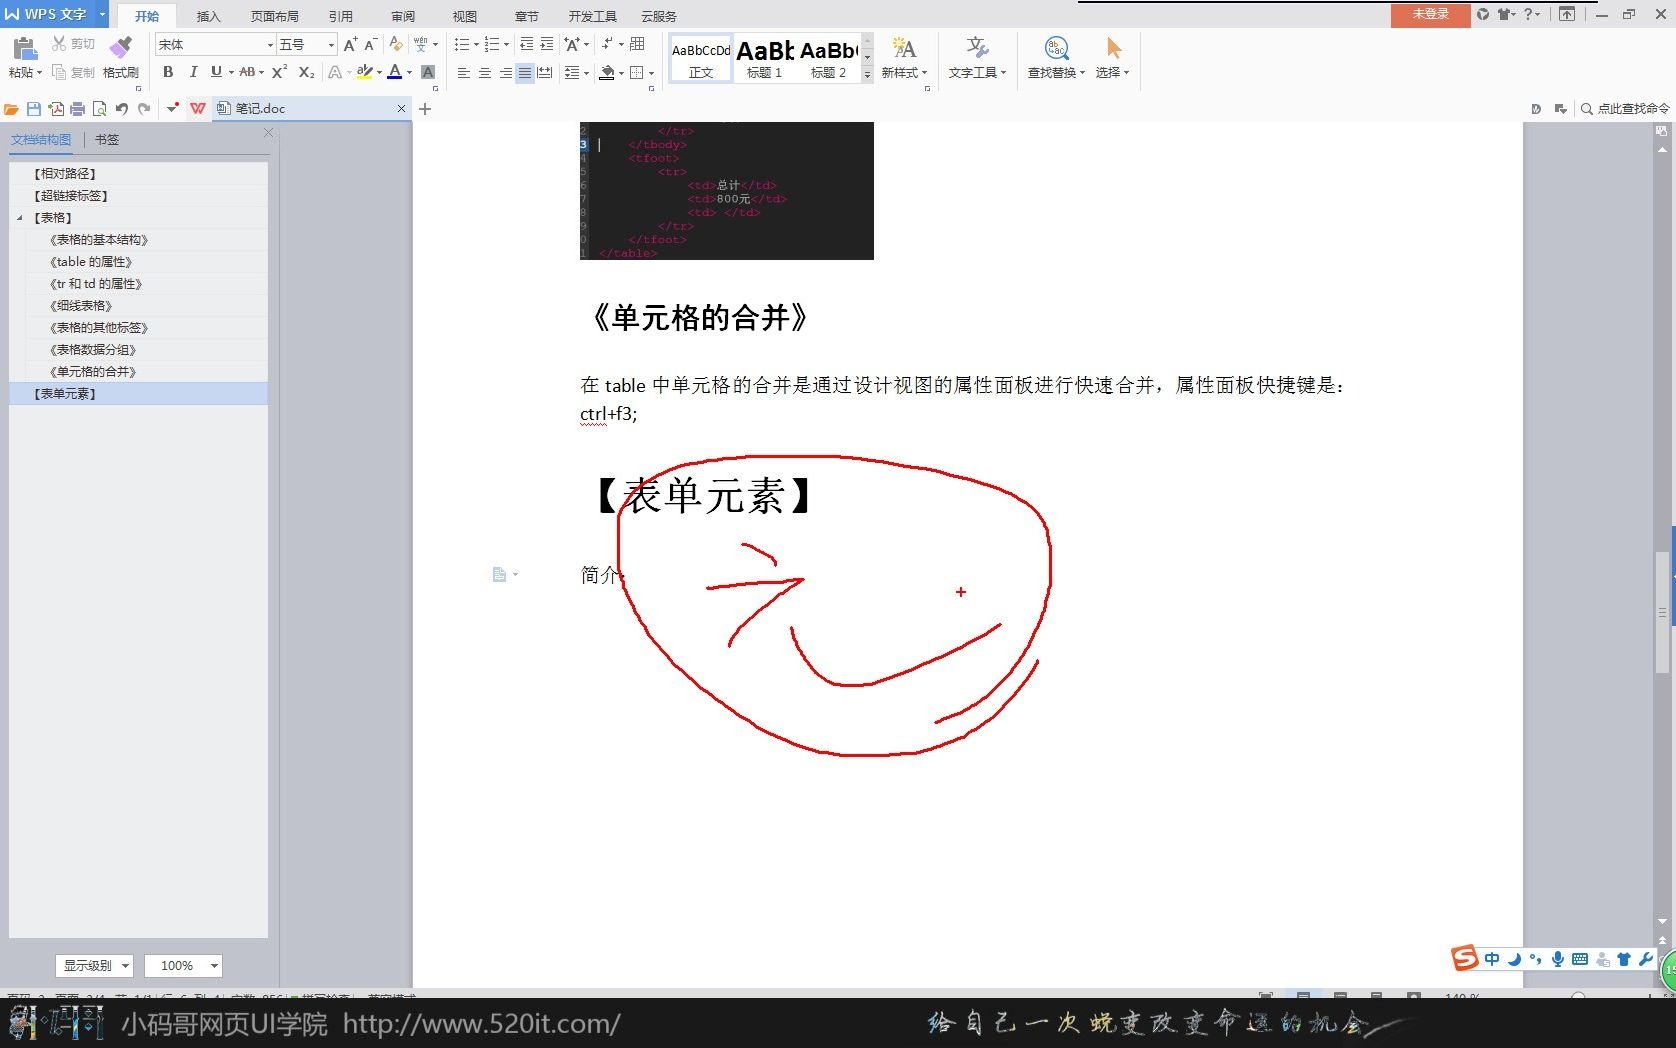Screen dimensions: 1676x1048
Task: Jump to 【超链接标签】 in outline
Action: 70,195
